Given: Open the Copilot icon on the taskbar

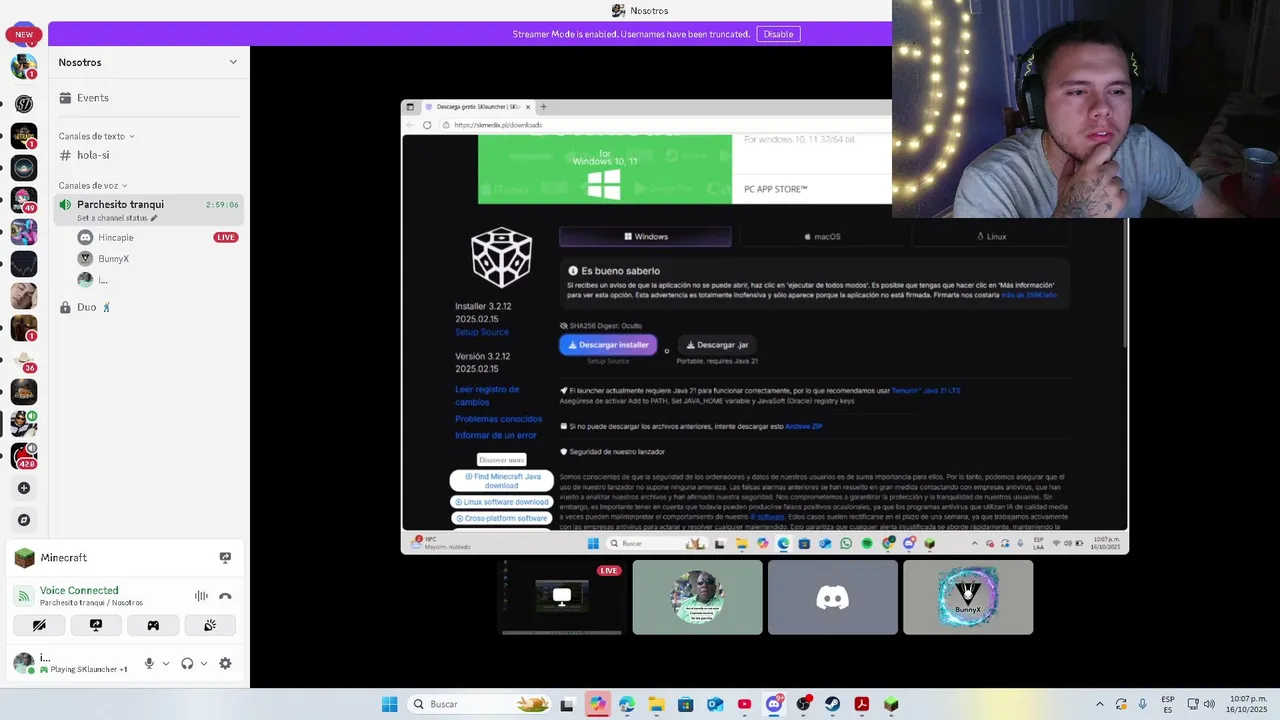Looking at the screenshot, I should pyautogui.click(x=597, y=704).
